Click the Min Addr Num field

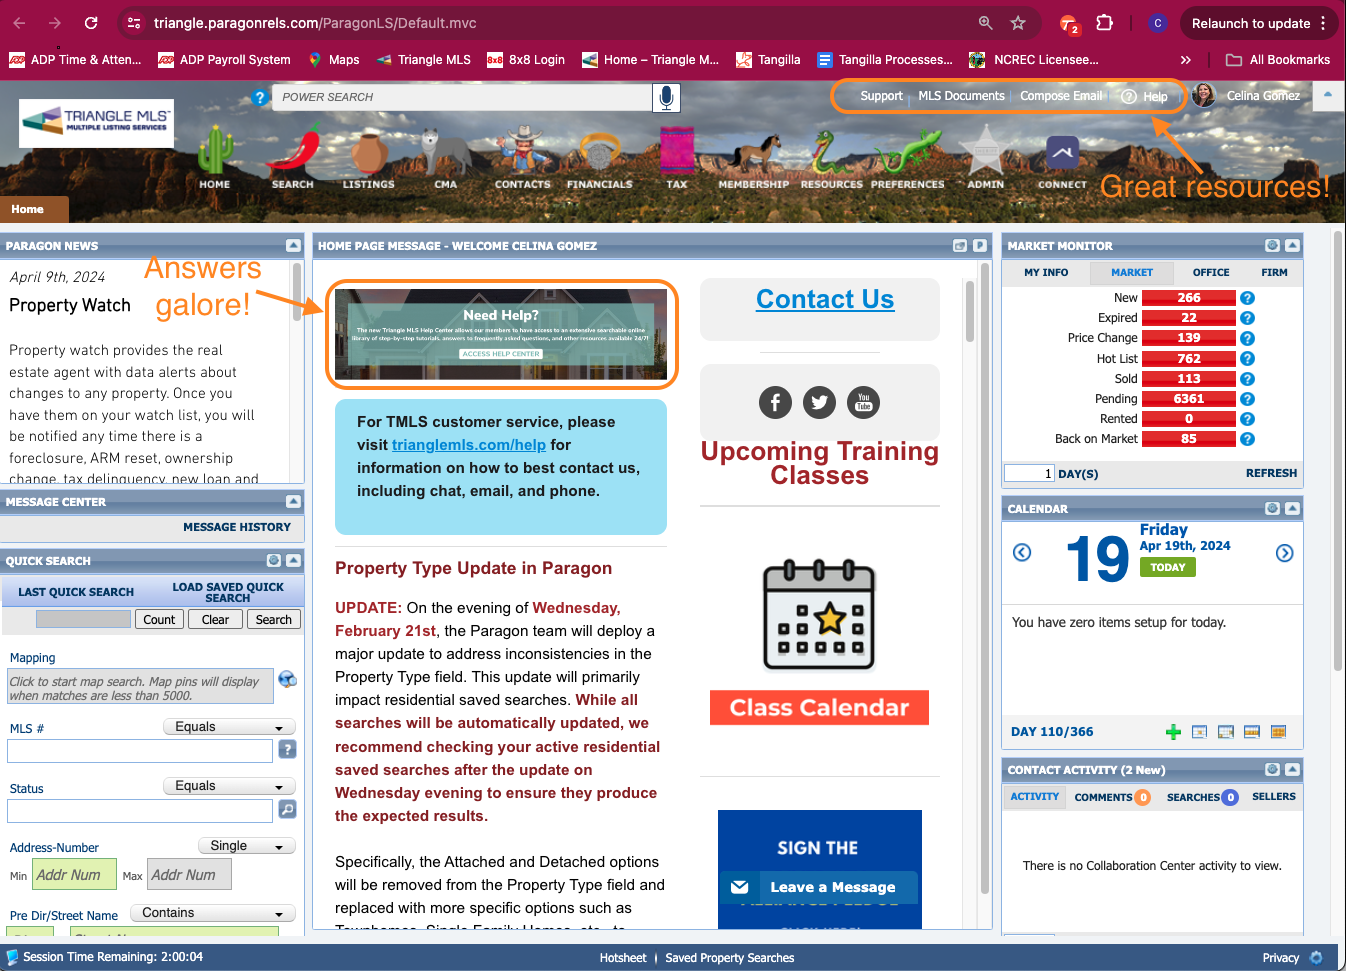[74, 875]
